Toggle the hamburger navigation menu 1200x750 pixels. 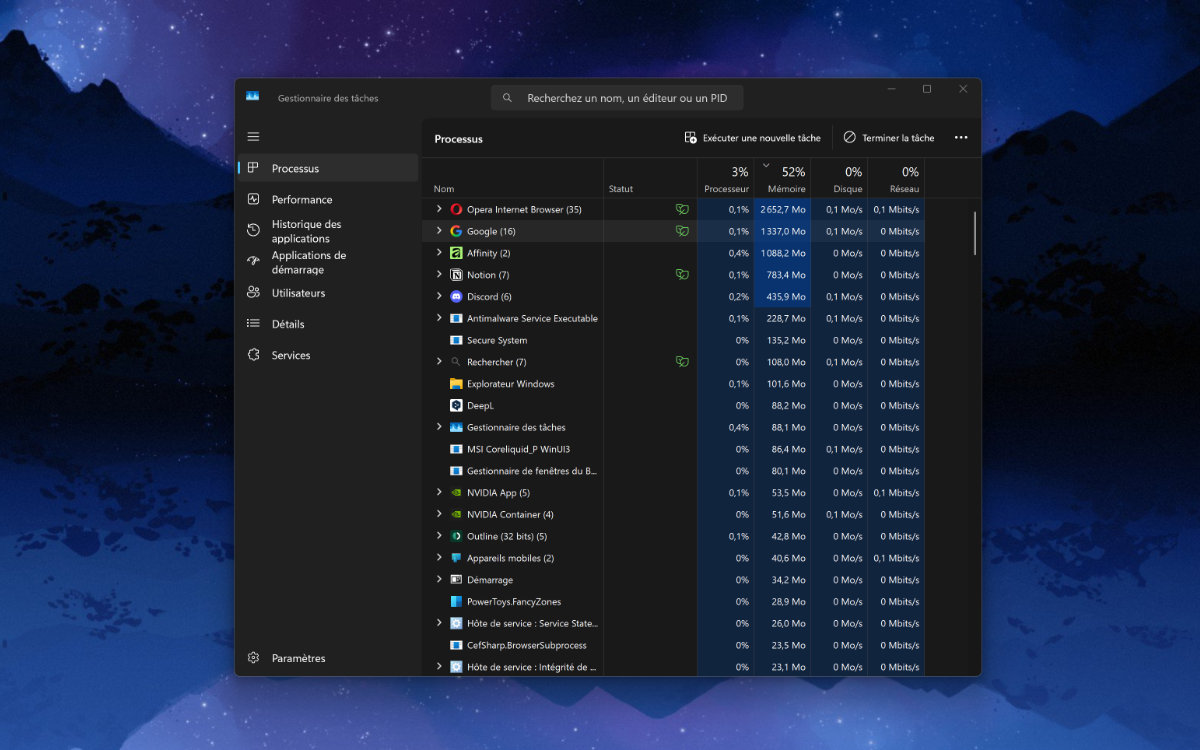tap(253, 137)
